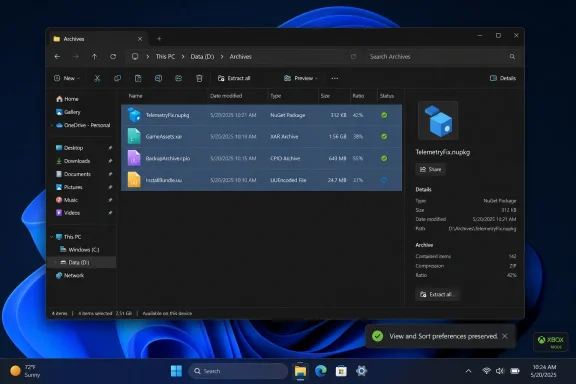This screenshot has width=576, height=384.
Task: Click the Share button in details pane
Action: point(431,169)
